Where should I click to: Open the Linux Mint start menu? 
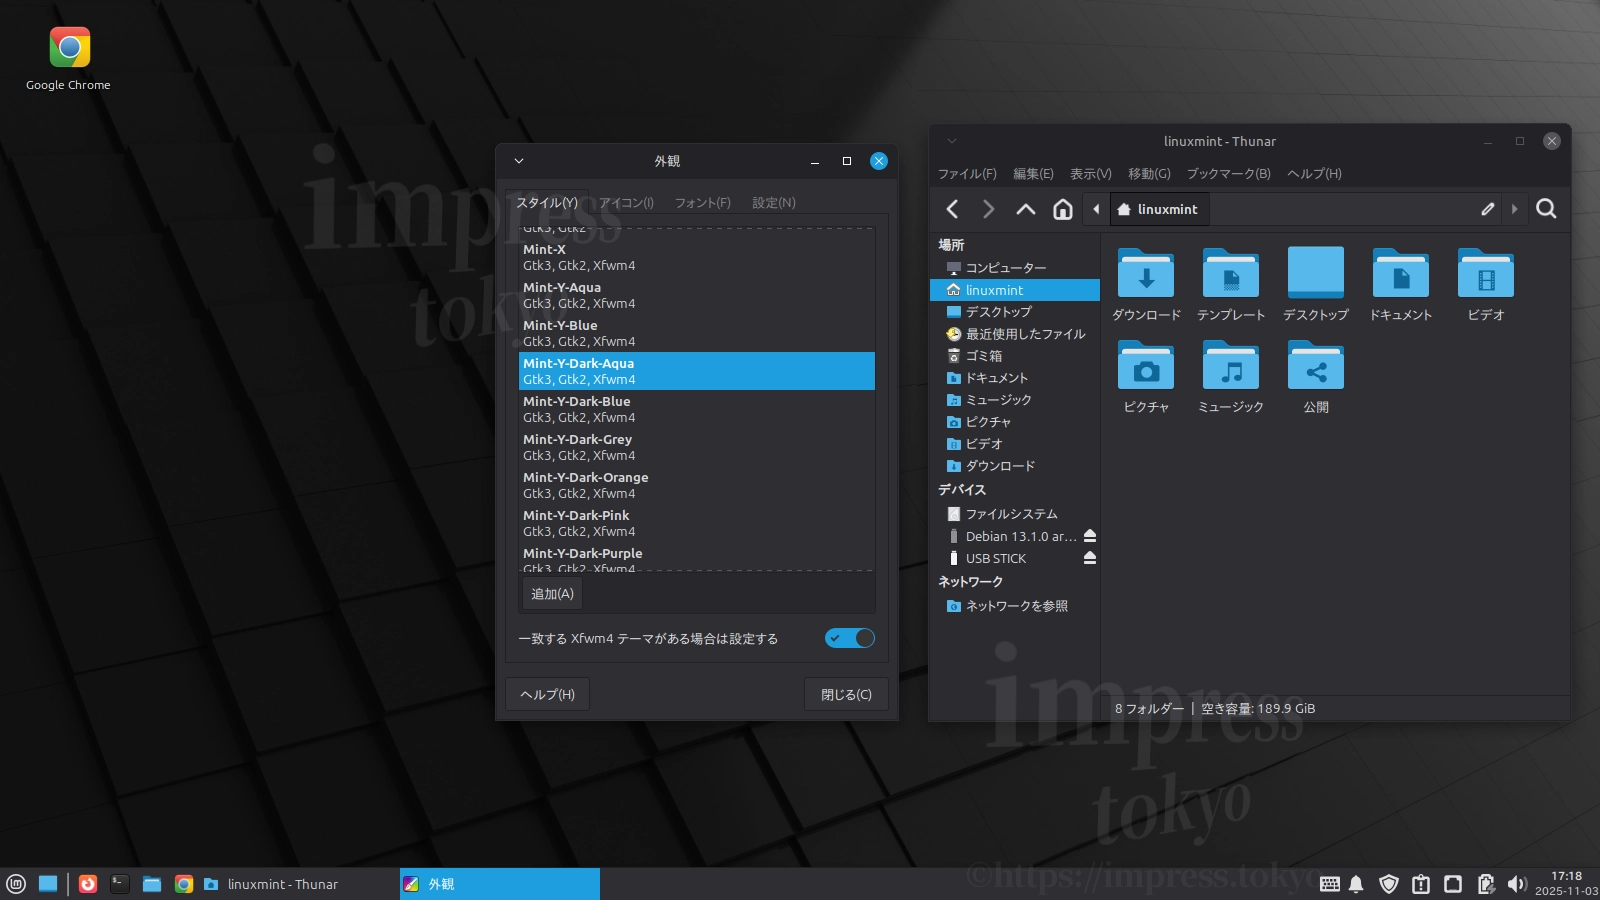pyautogui.click(x=16, y=884)
